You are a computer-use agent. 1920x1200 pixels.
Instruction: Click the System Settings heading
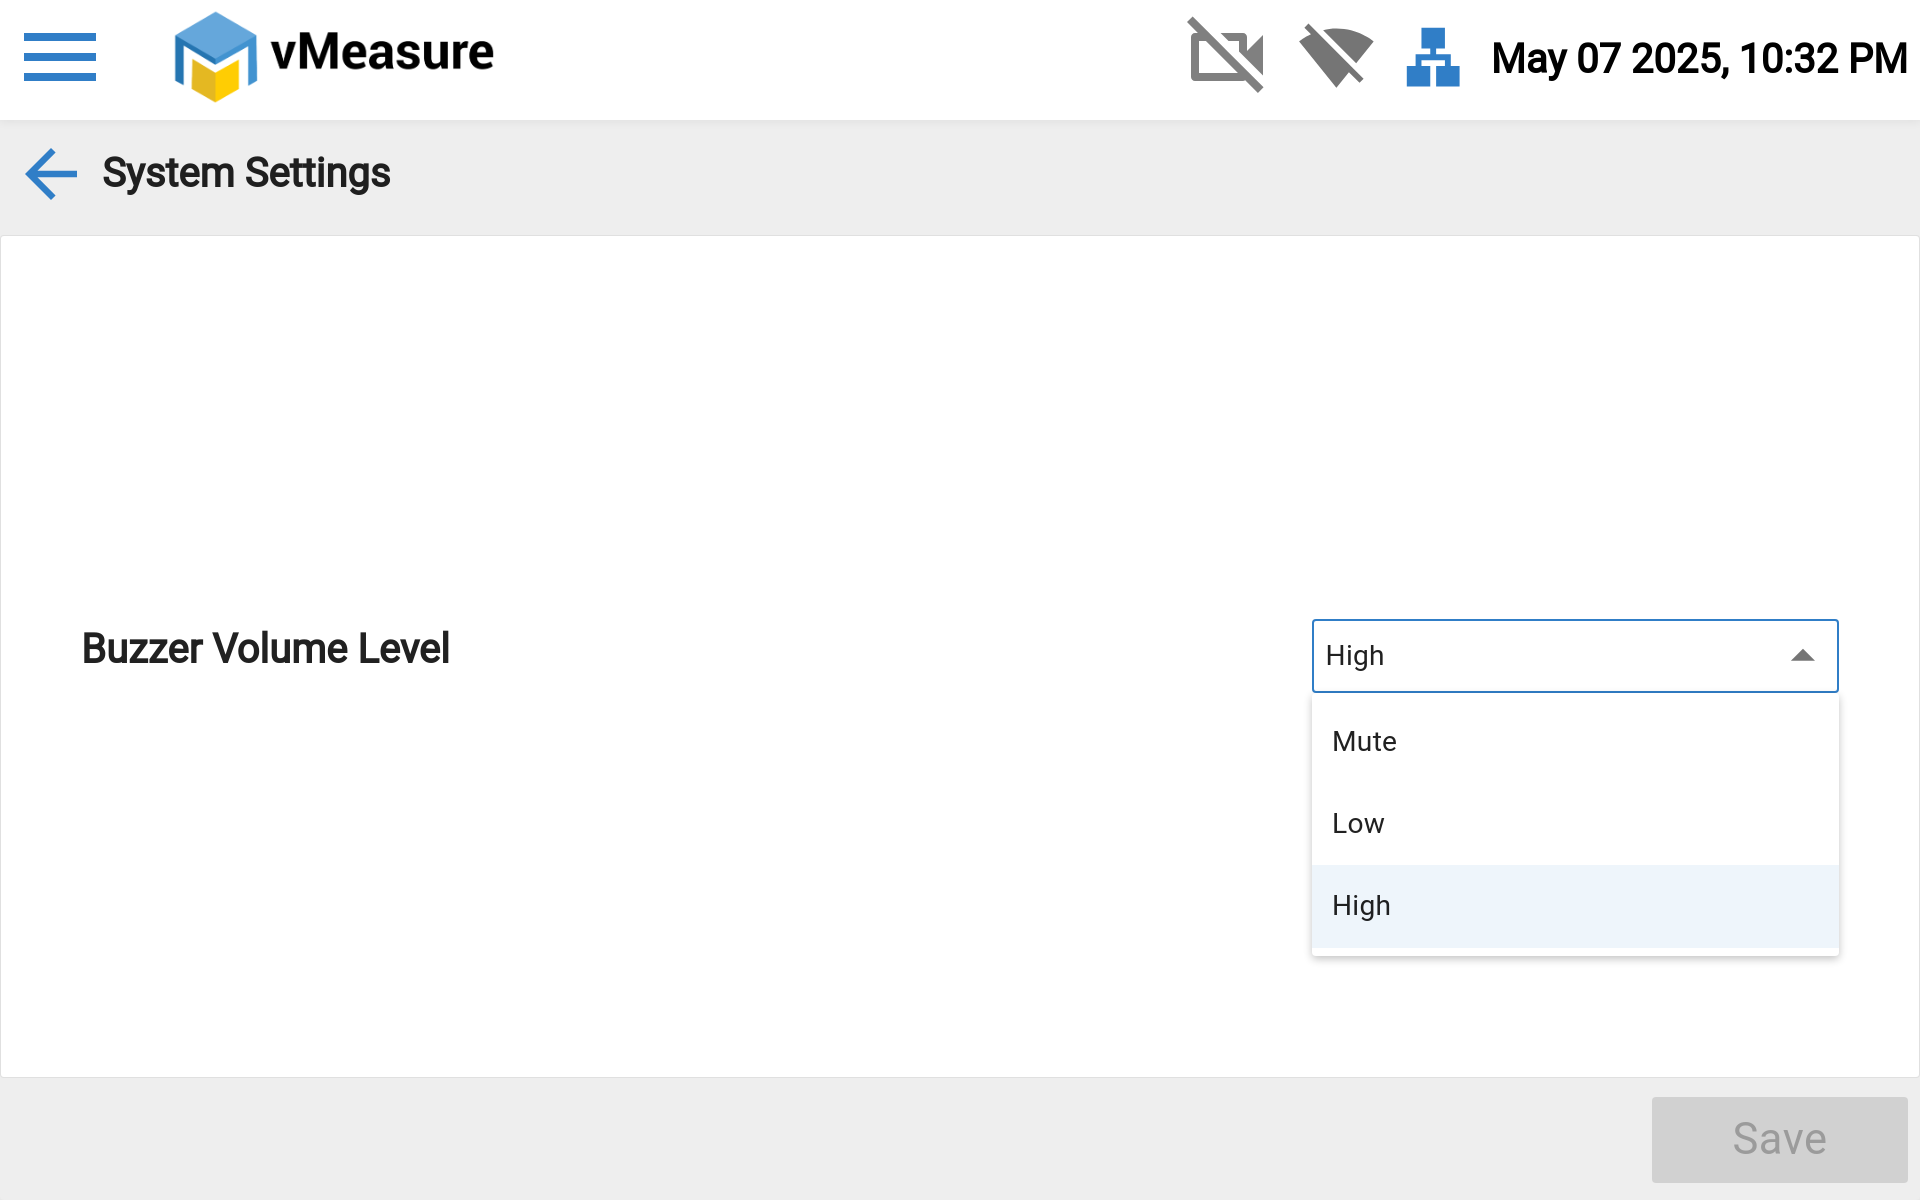pyautogui.click(x=246, y=174)
